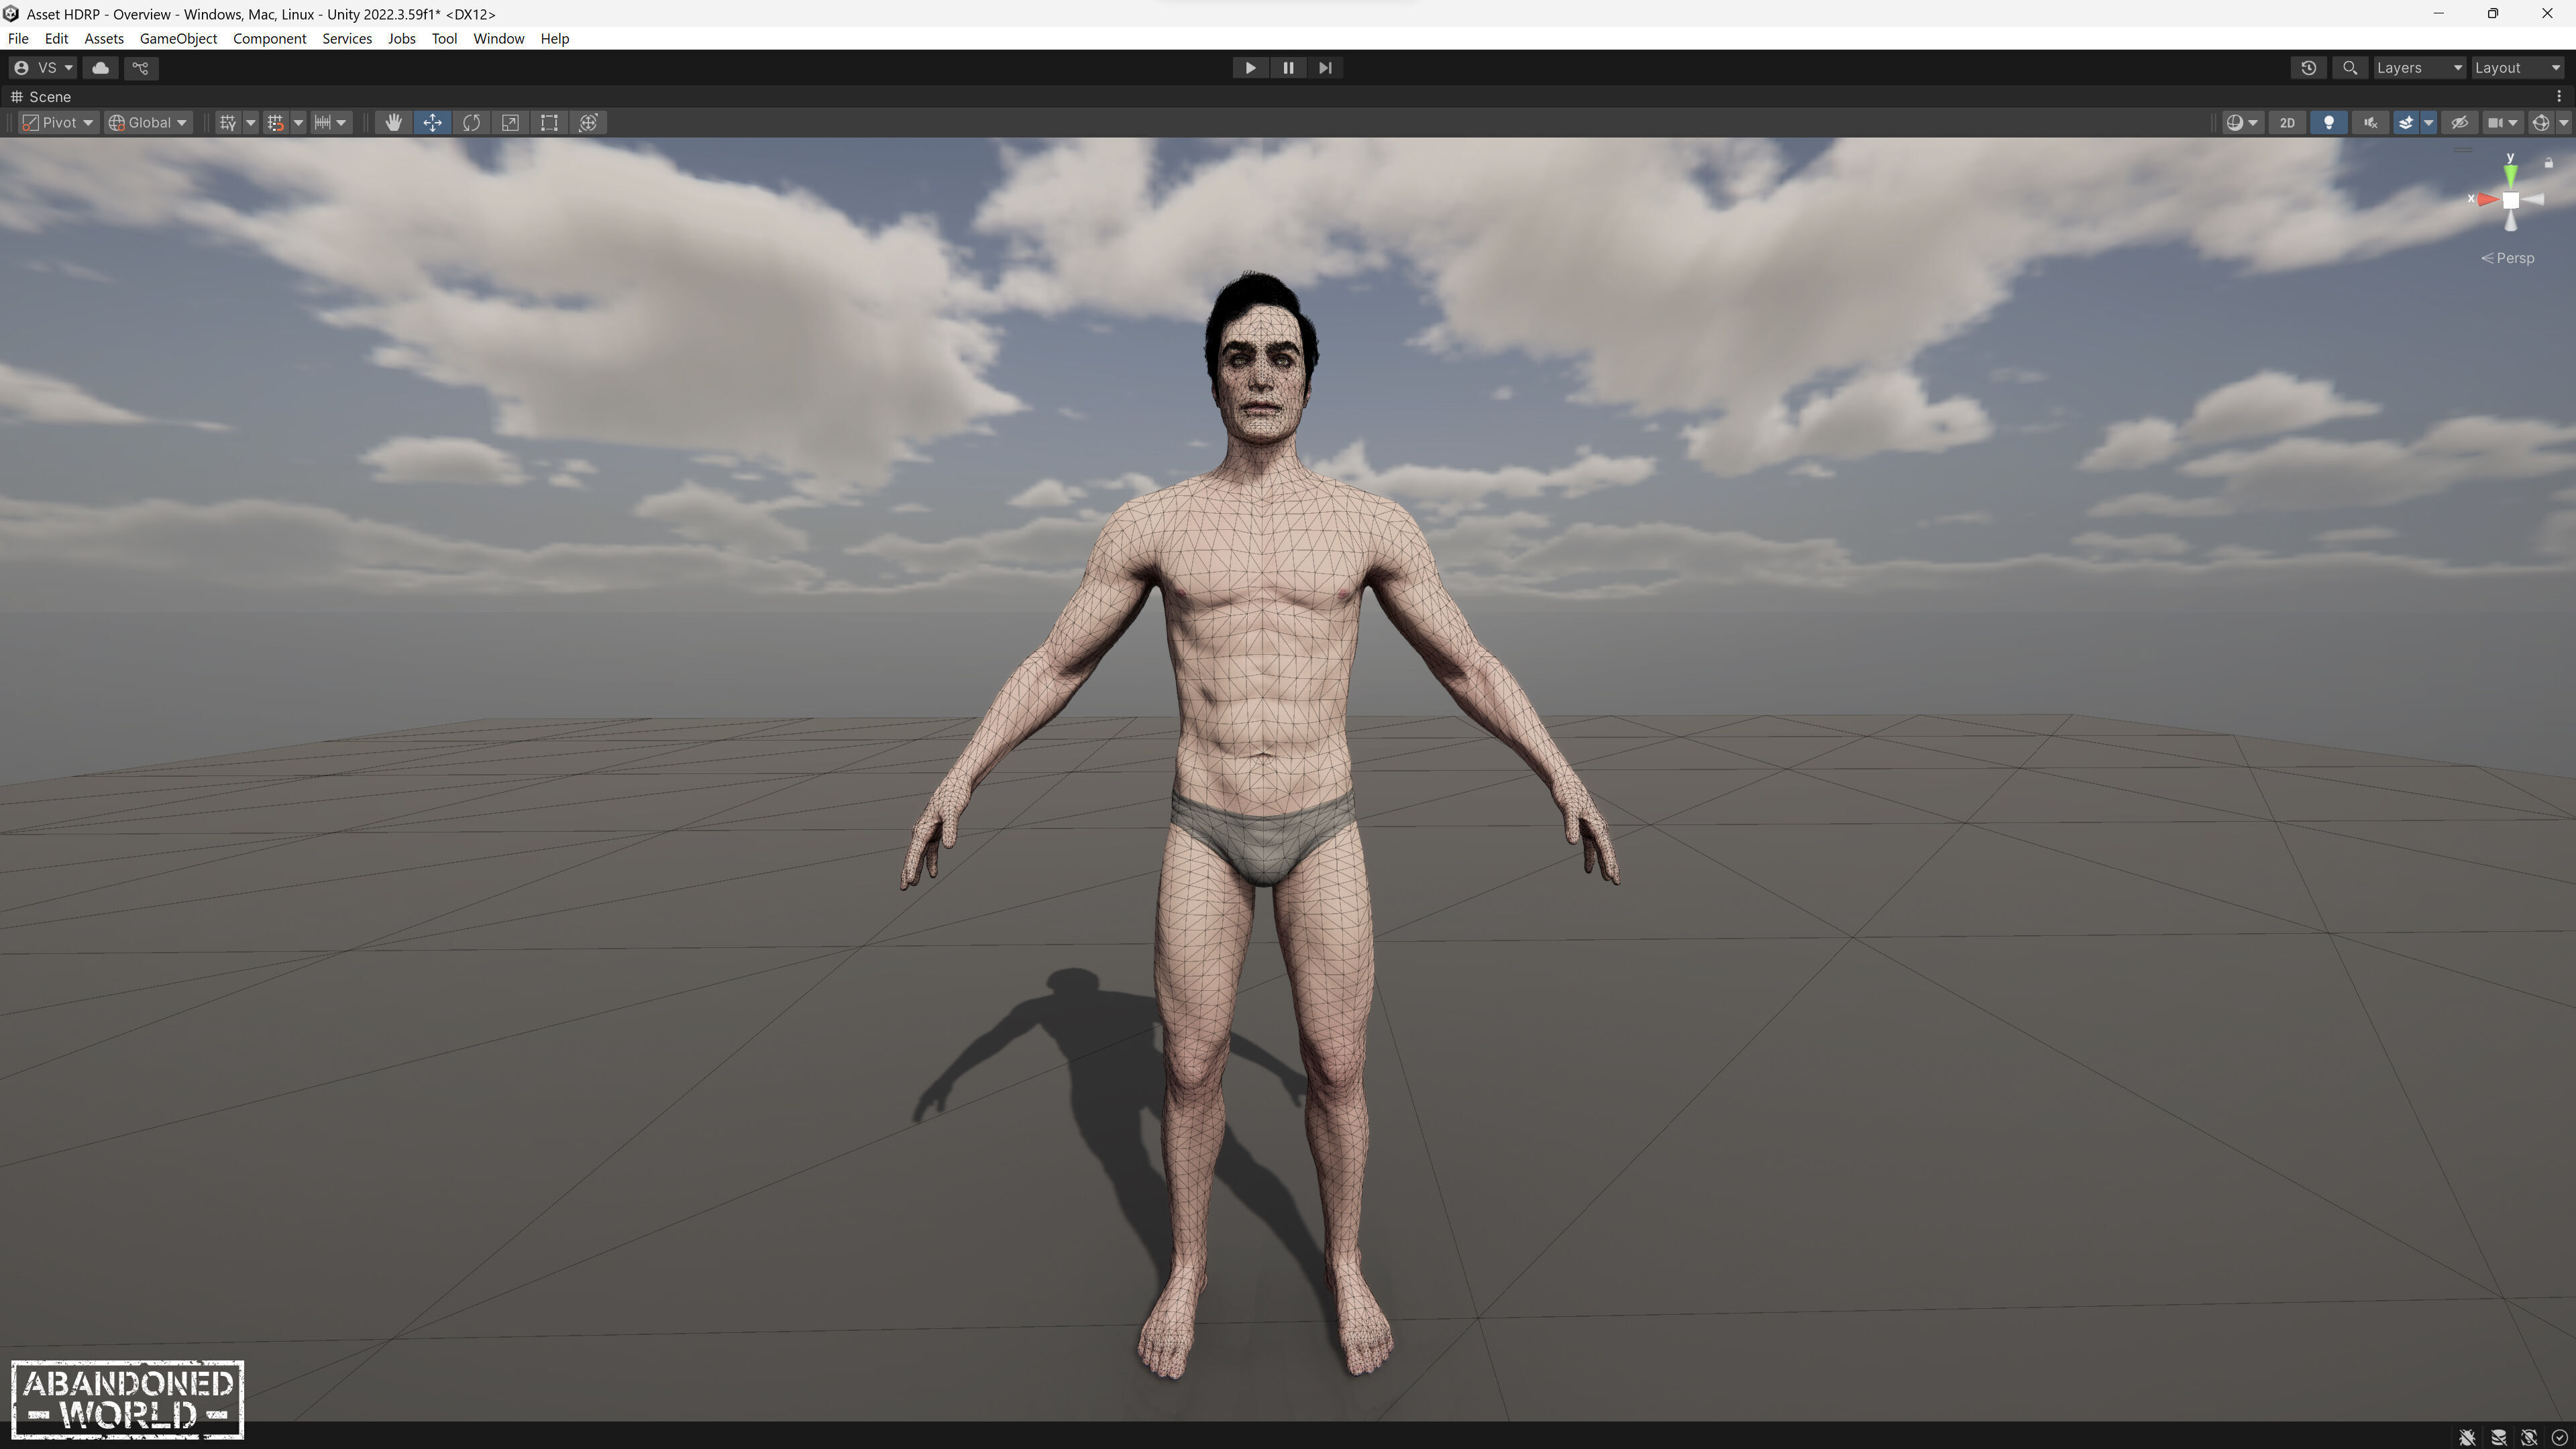Toggle hidden objects scene visibility

[2459, 122]
